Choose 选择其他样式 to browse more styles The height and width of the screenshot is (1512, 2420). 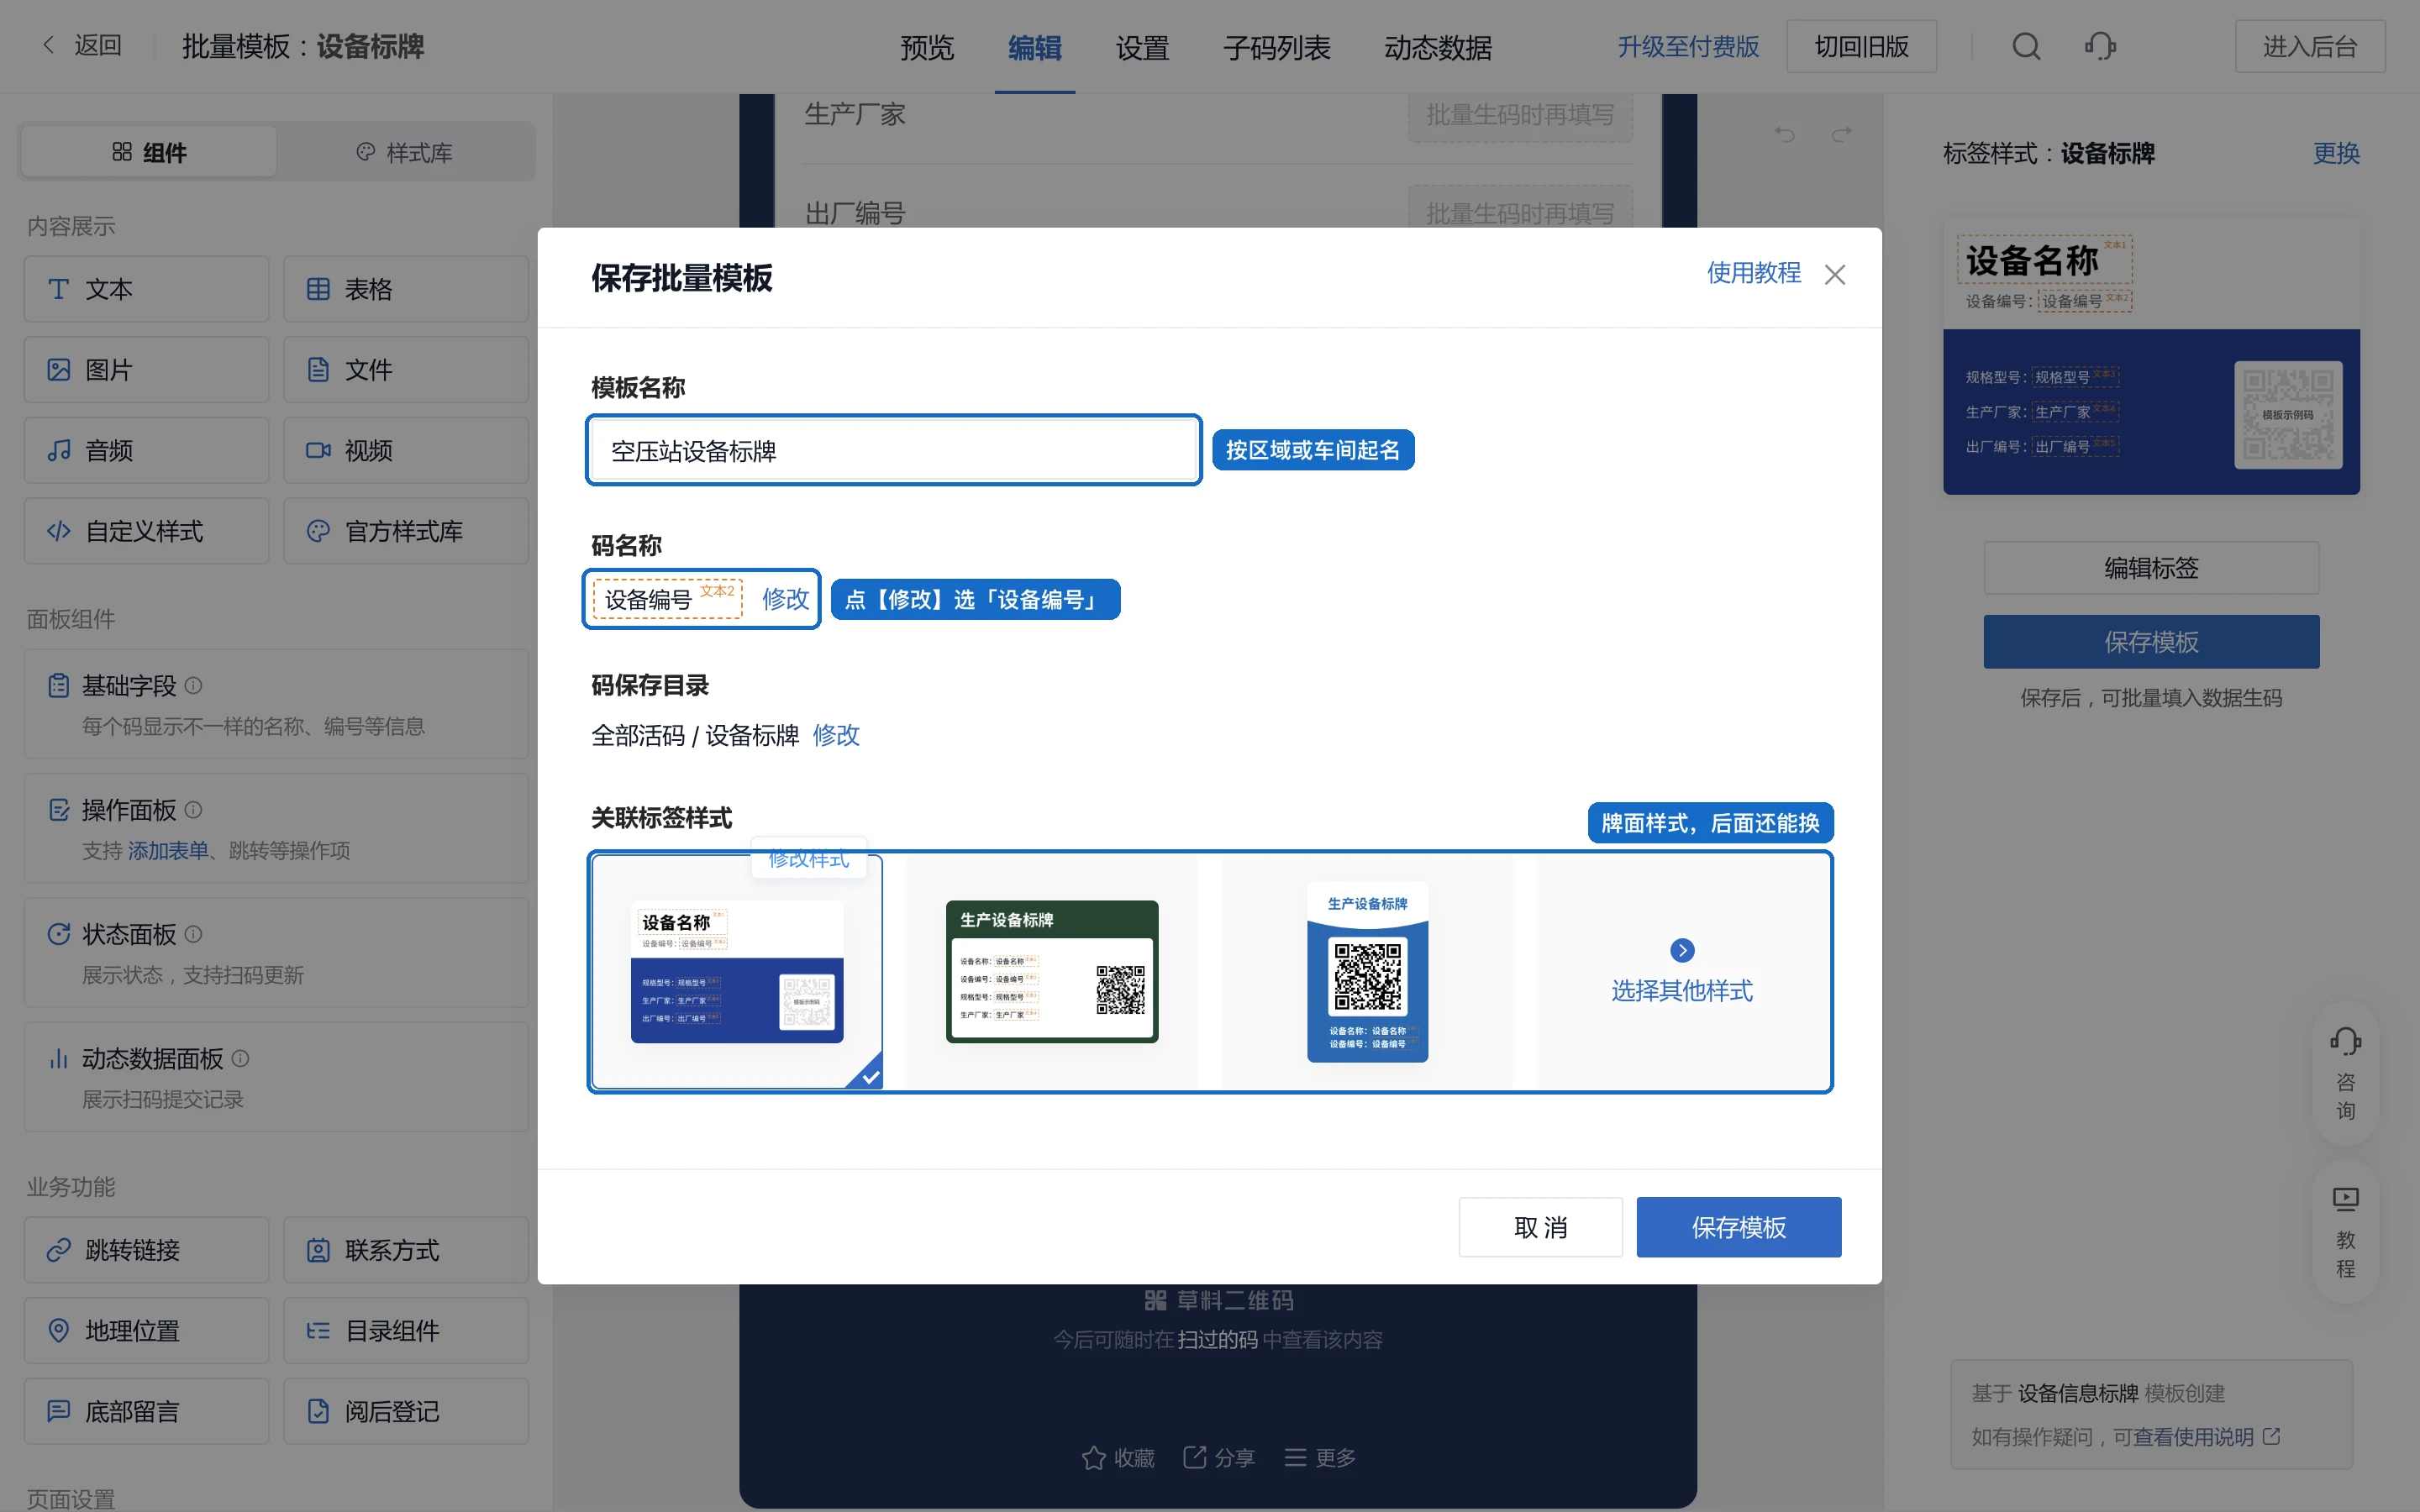pyautogui.click(x=1682, y=972)
